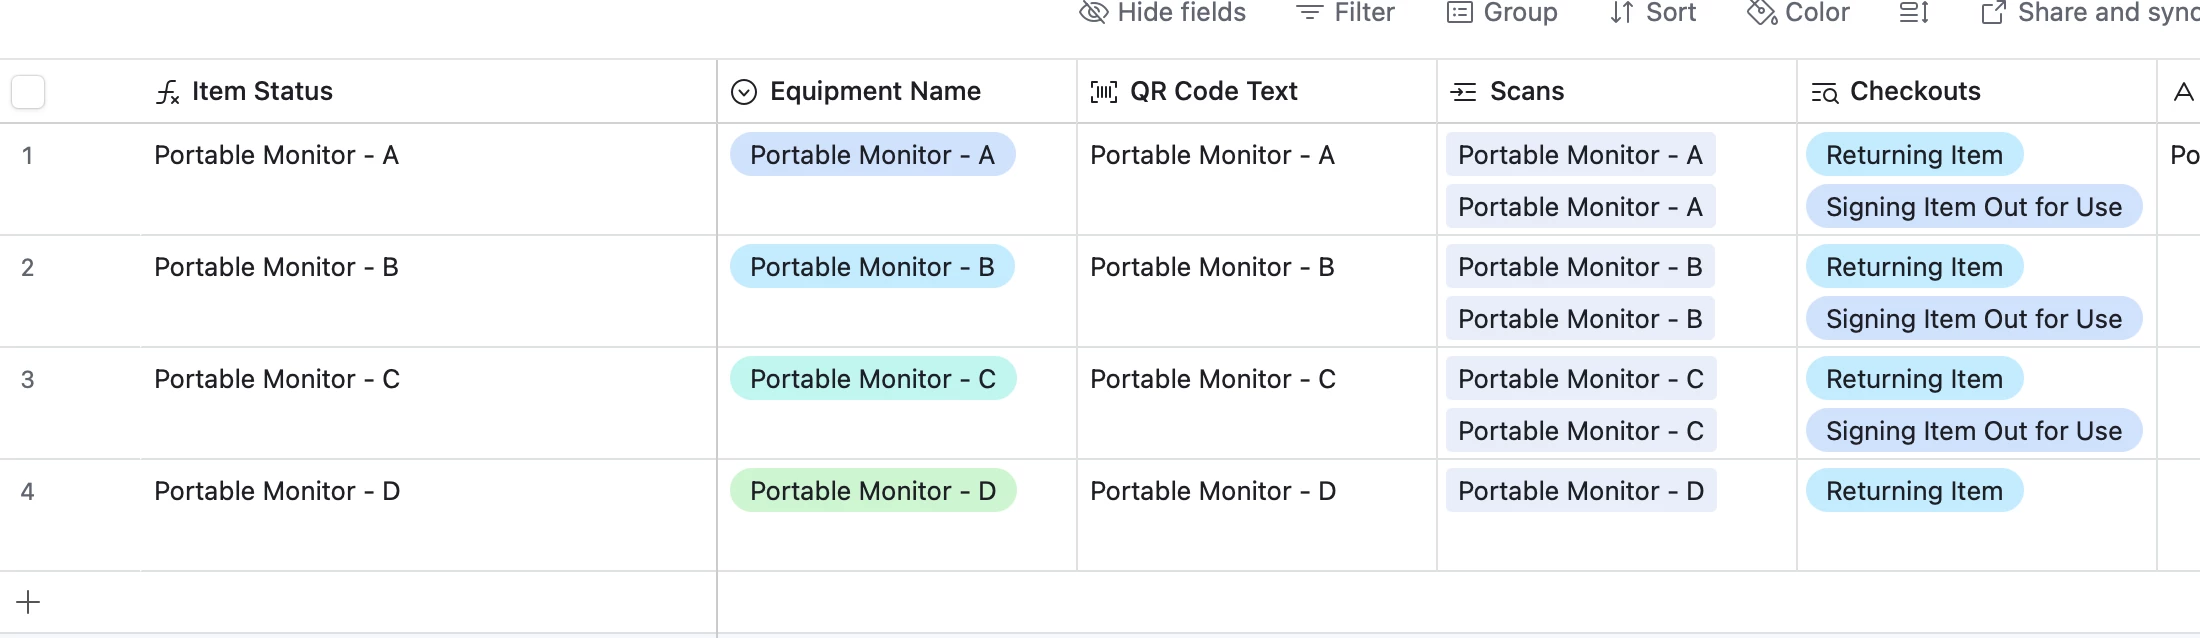Open the Filter options
Image resolution: width=2200 pixels, height=638 pixels.
(1345, 13)
